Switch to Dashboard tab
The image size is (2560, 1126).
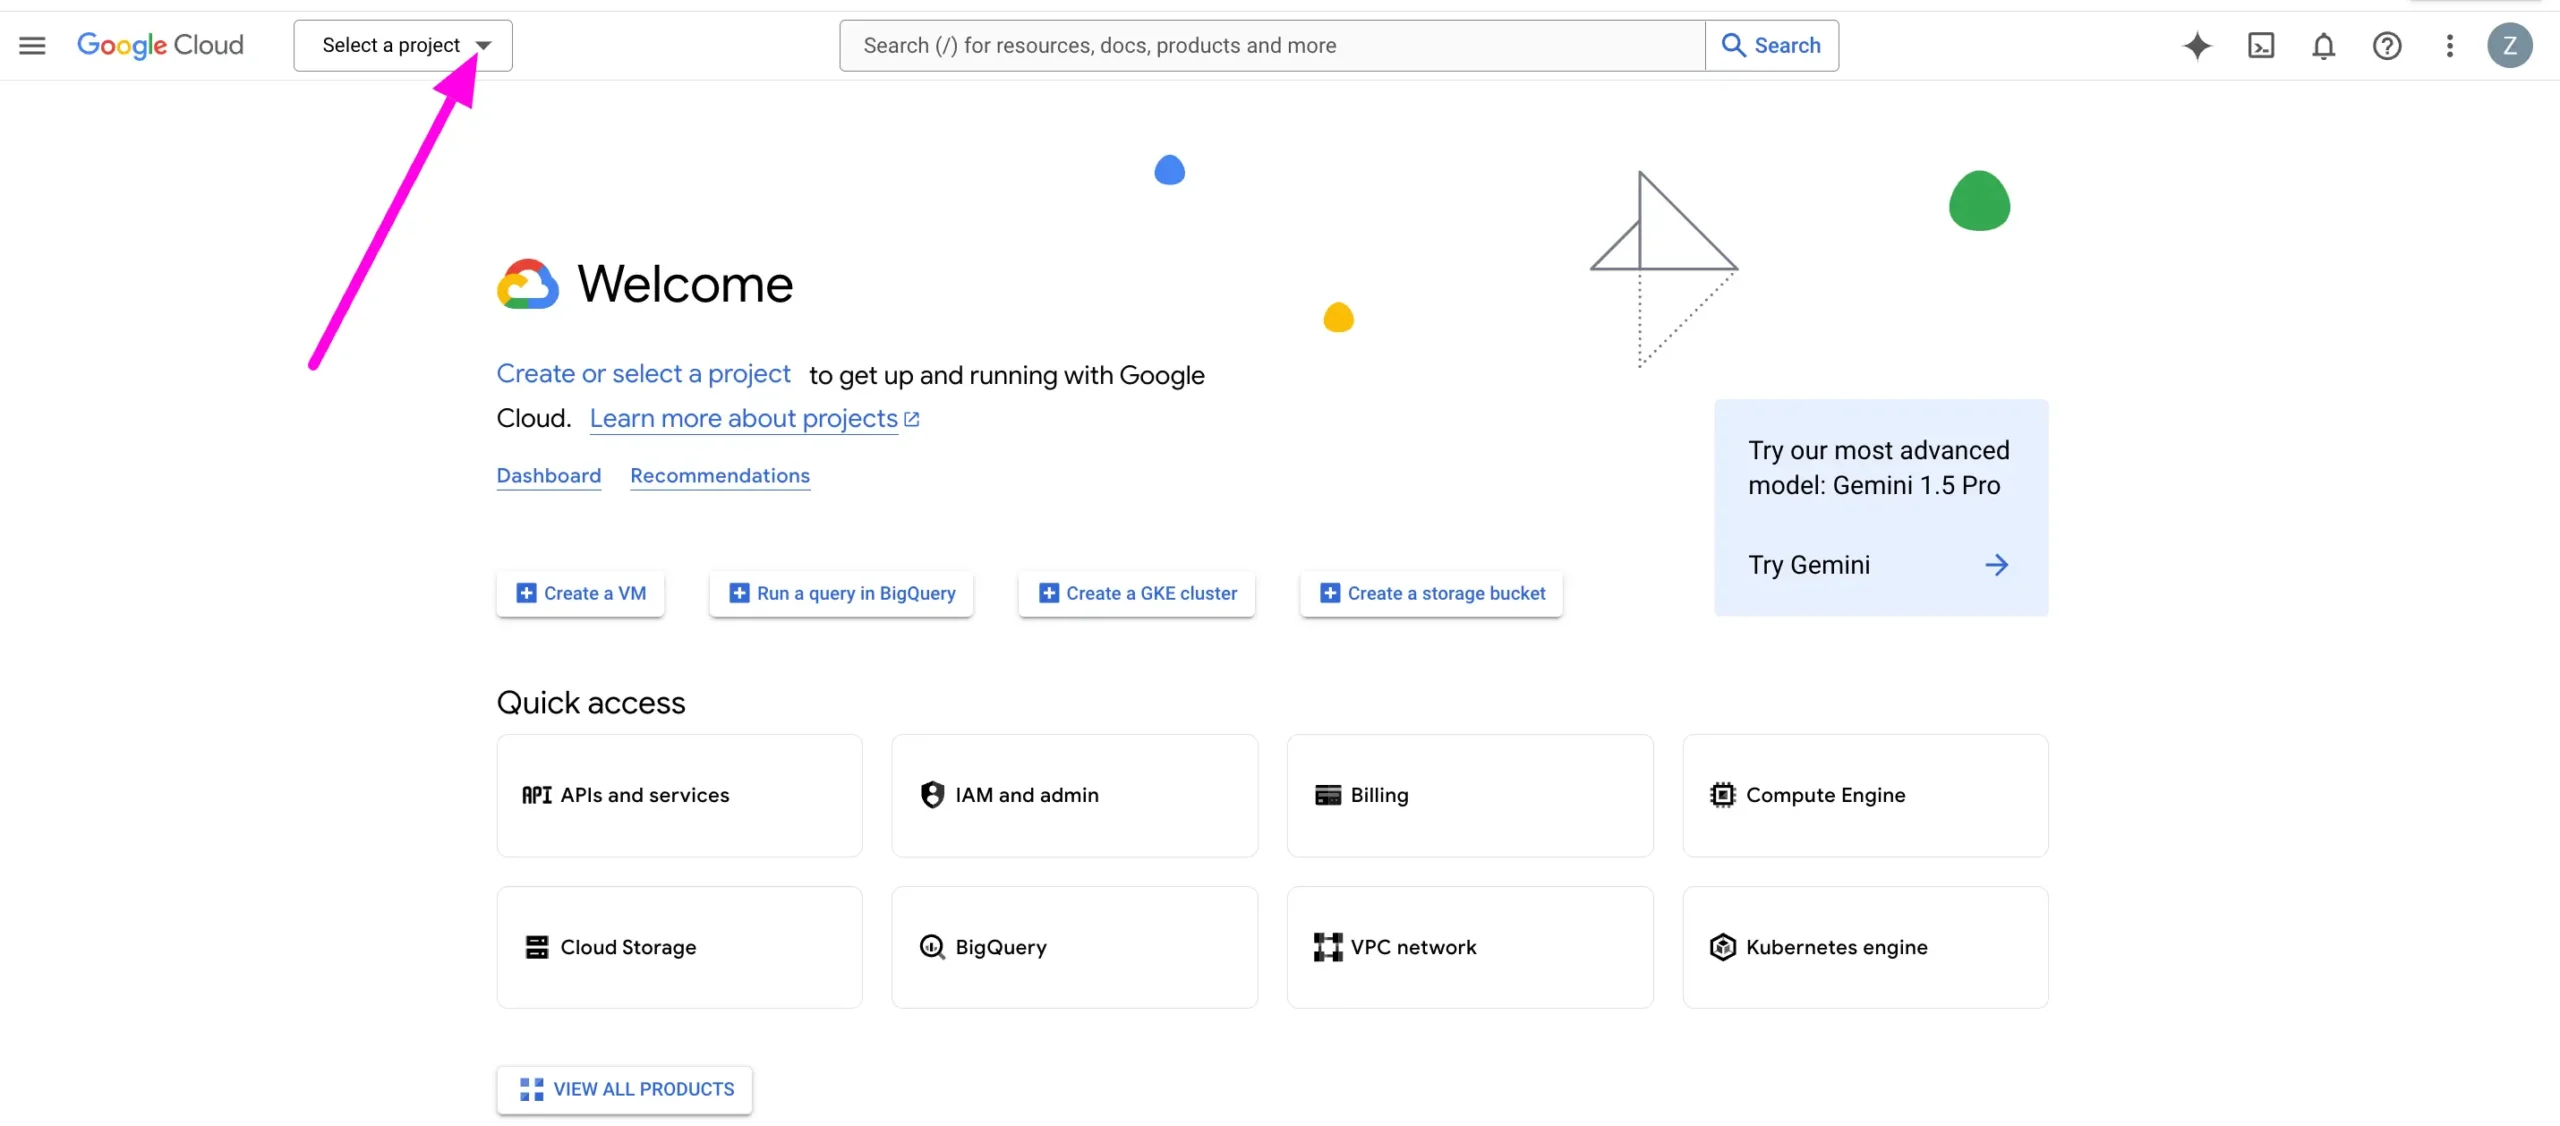click(x=547, y=477)
